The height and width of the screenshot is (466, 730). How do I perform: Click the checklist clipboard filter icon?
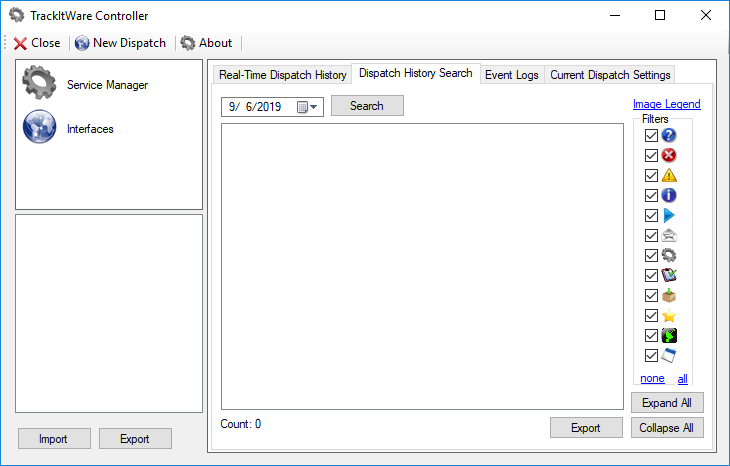pos(669,276)
